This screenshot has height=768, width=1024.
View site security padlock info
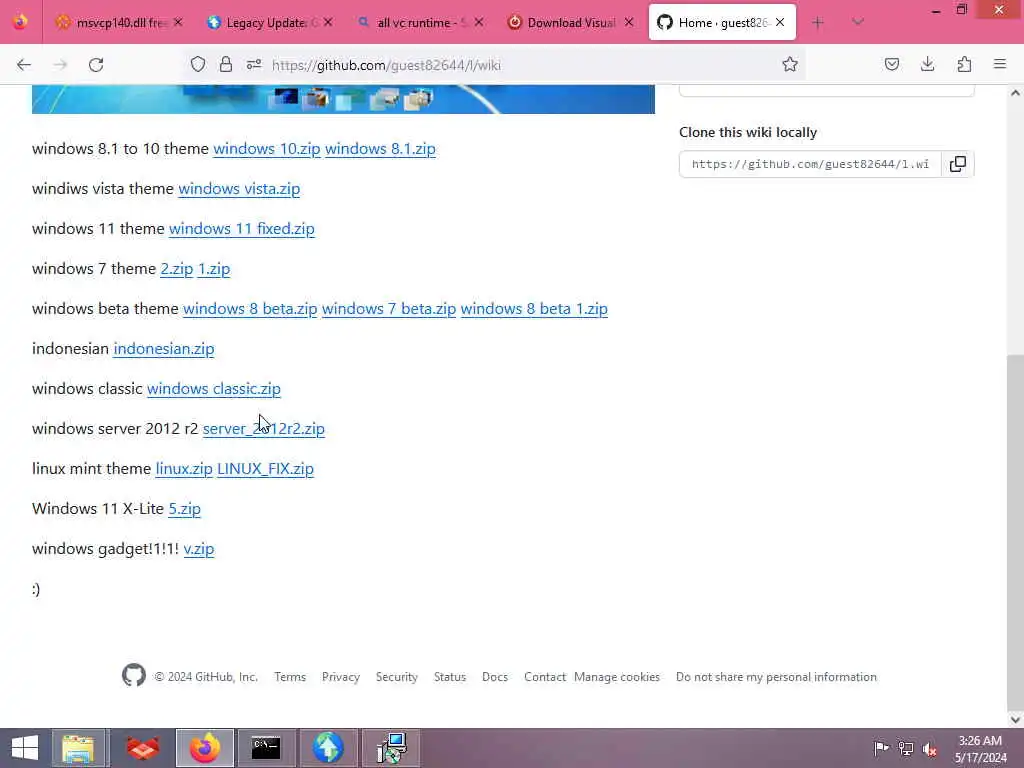tap(226, 64)
